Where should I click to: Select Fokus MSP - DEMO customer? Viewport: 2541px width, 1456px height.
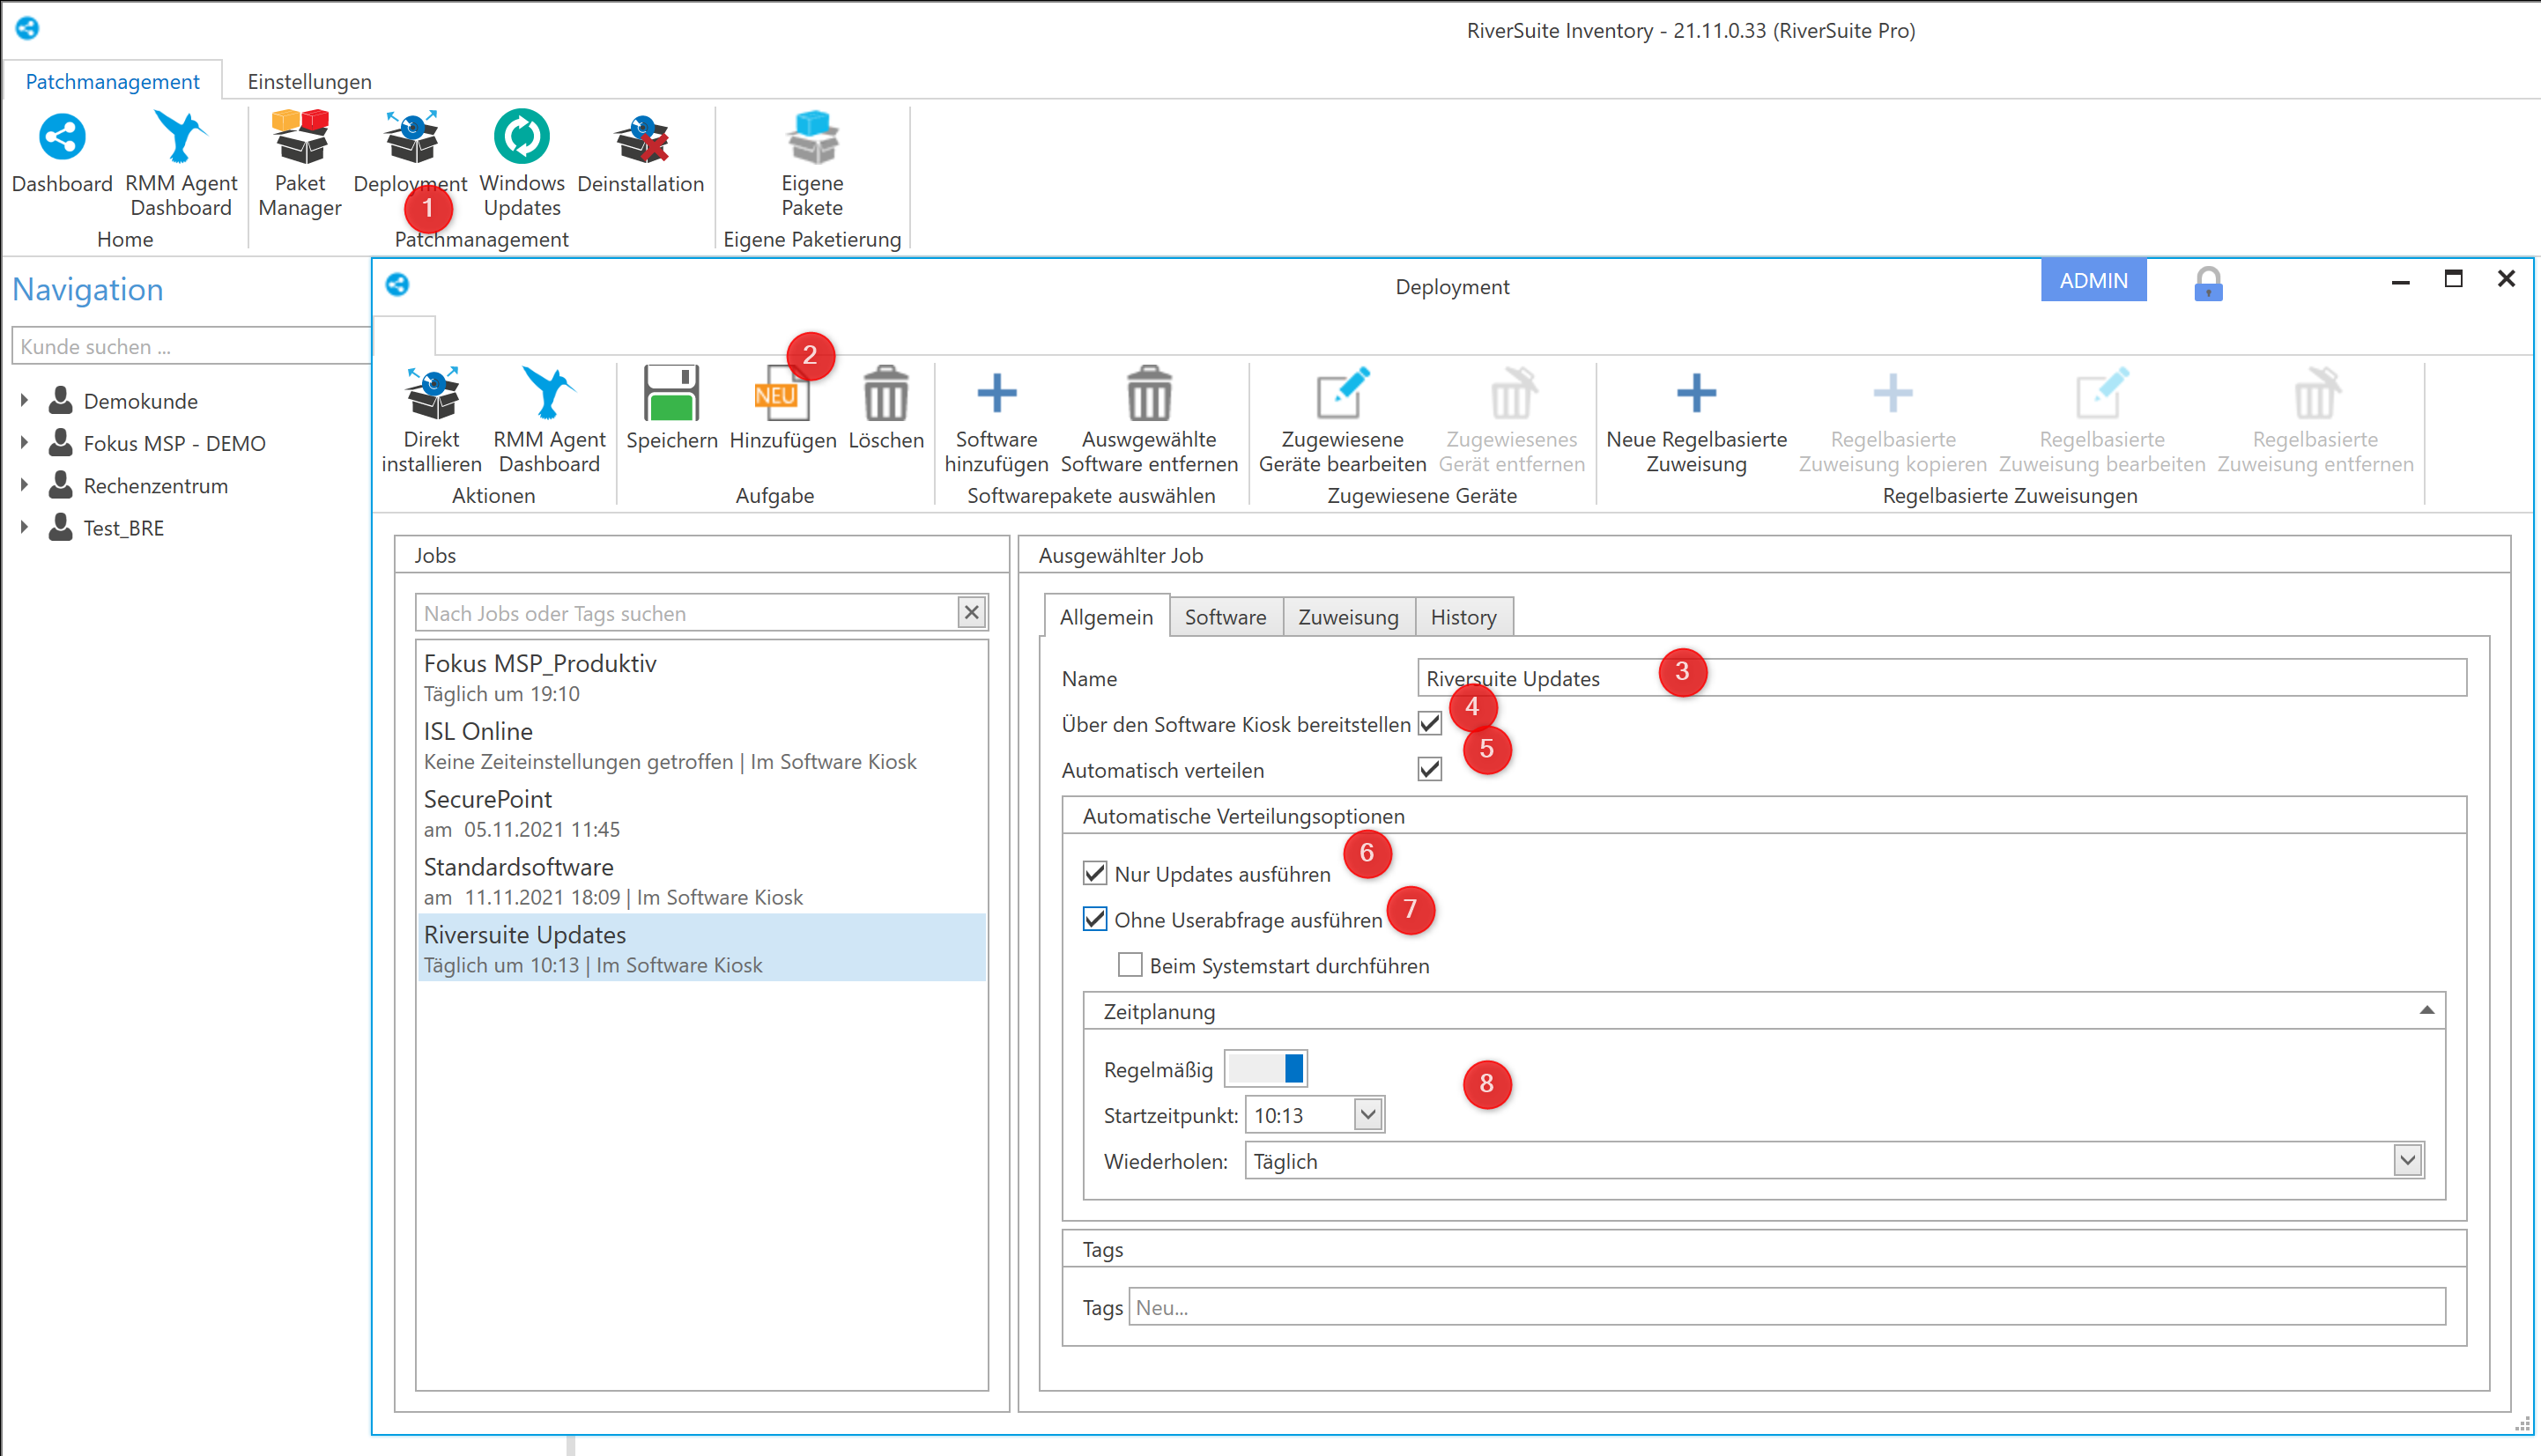(174, 443)
